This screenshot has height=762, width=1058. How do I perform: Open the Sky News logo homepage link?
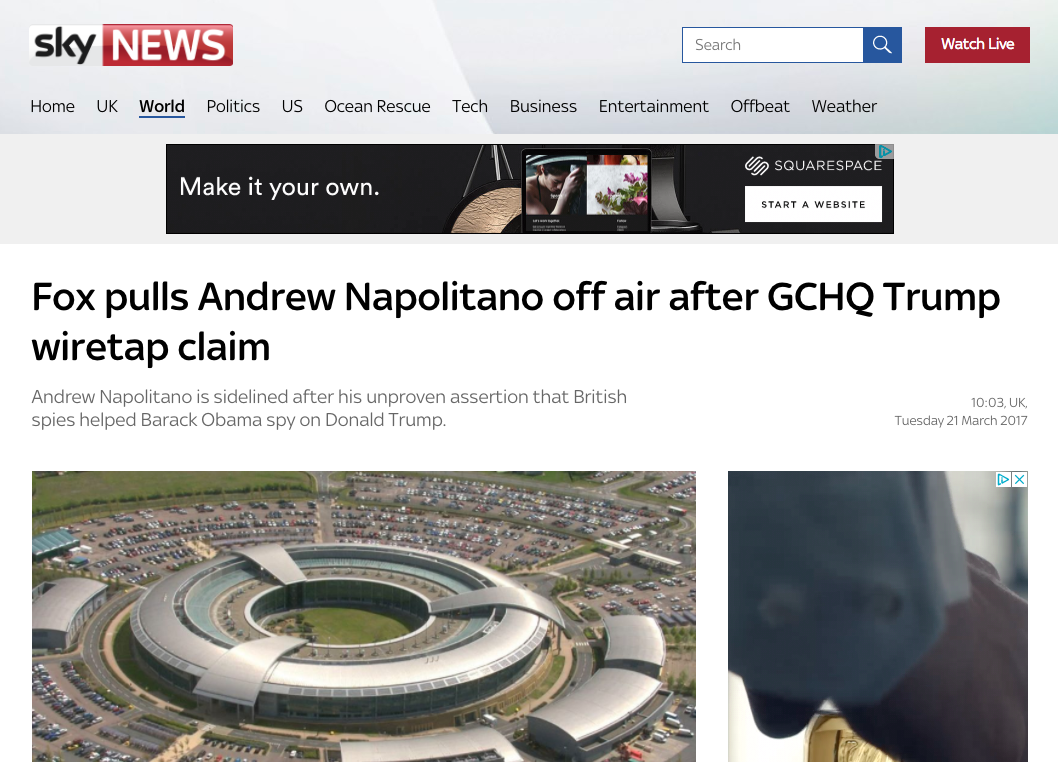click(131, 45)
